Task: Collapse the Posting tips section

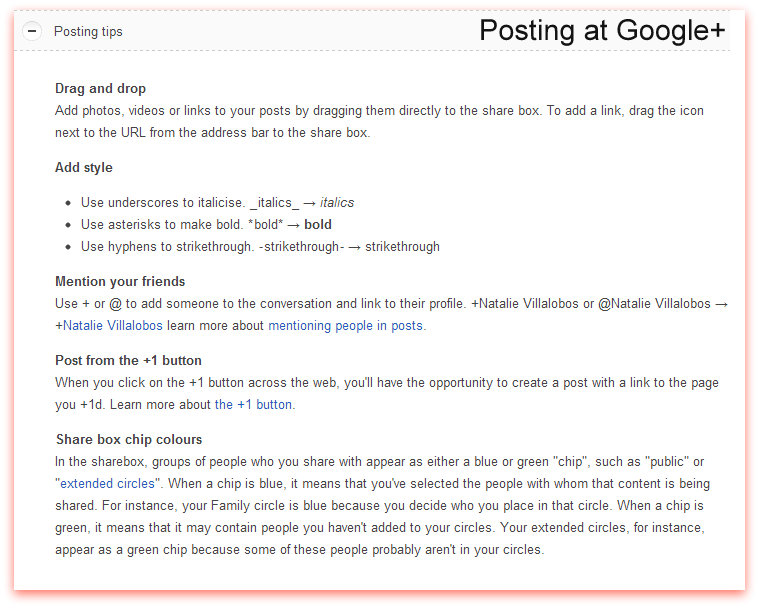Action: pyautogui.click(x=32, y=31)
